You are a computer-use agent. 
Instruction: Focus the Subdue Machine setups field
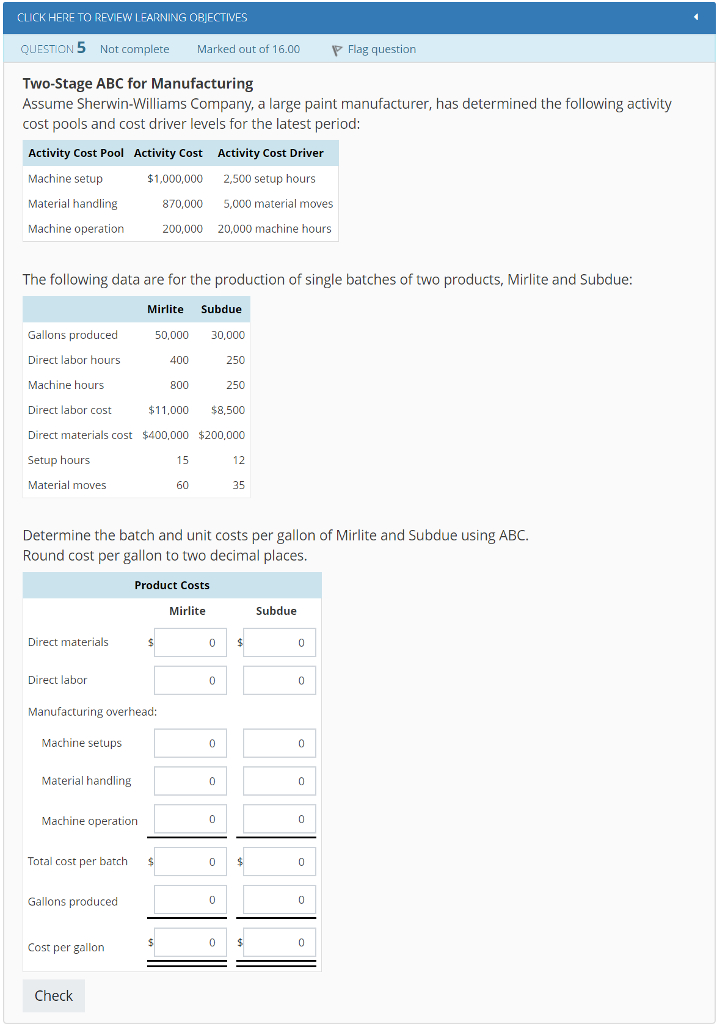(x=278, y=743)
